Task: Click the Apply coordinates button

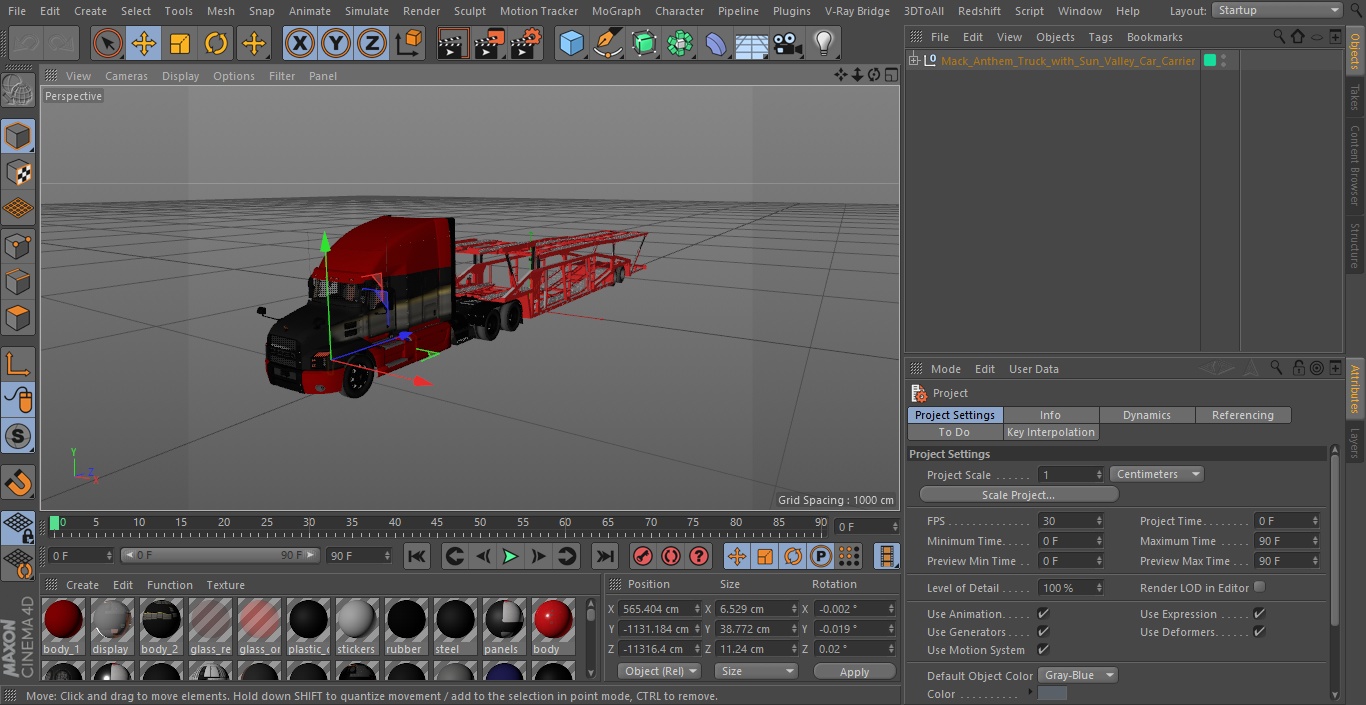Action: 854,672
